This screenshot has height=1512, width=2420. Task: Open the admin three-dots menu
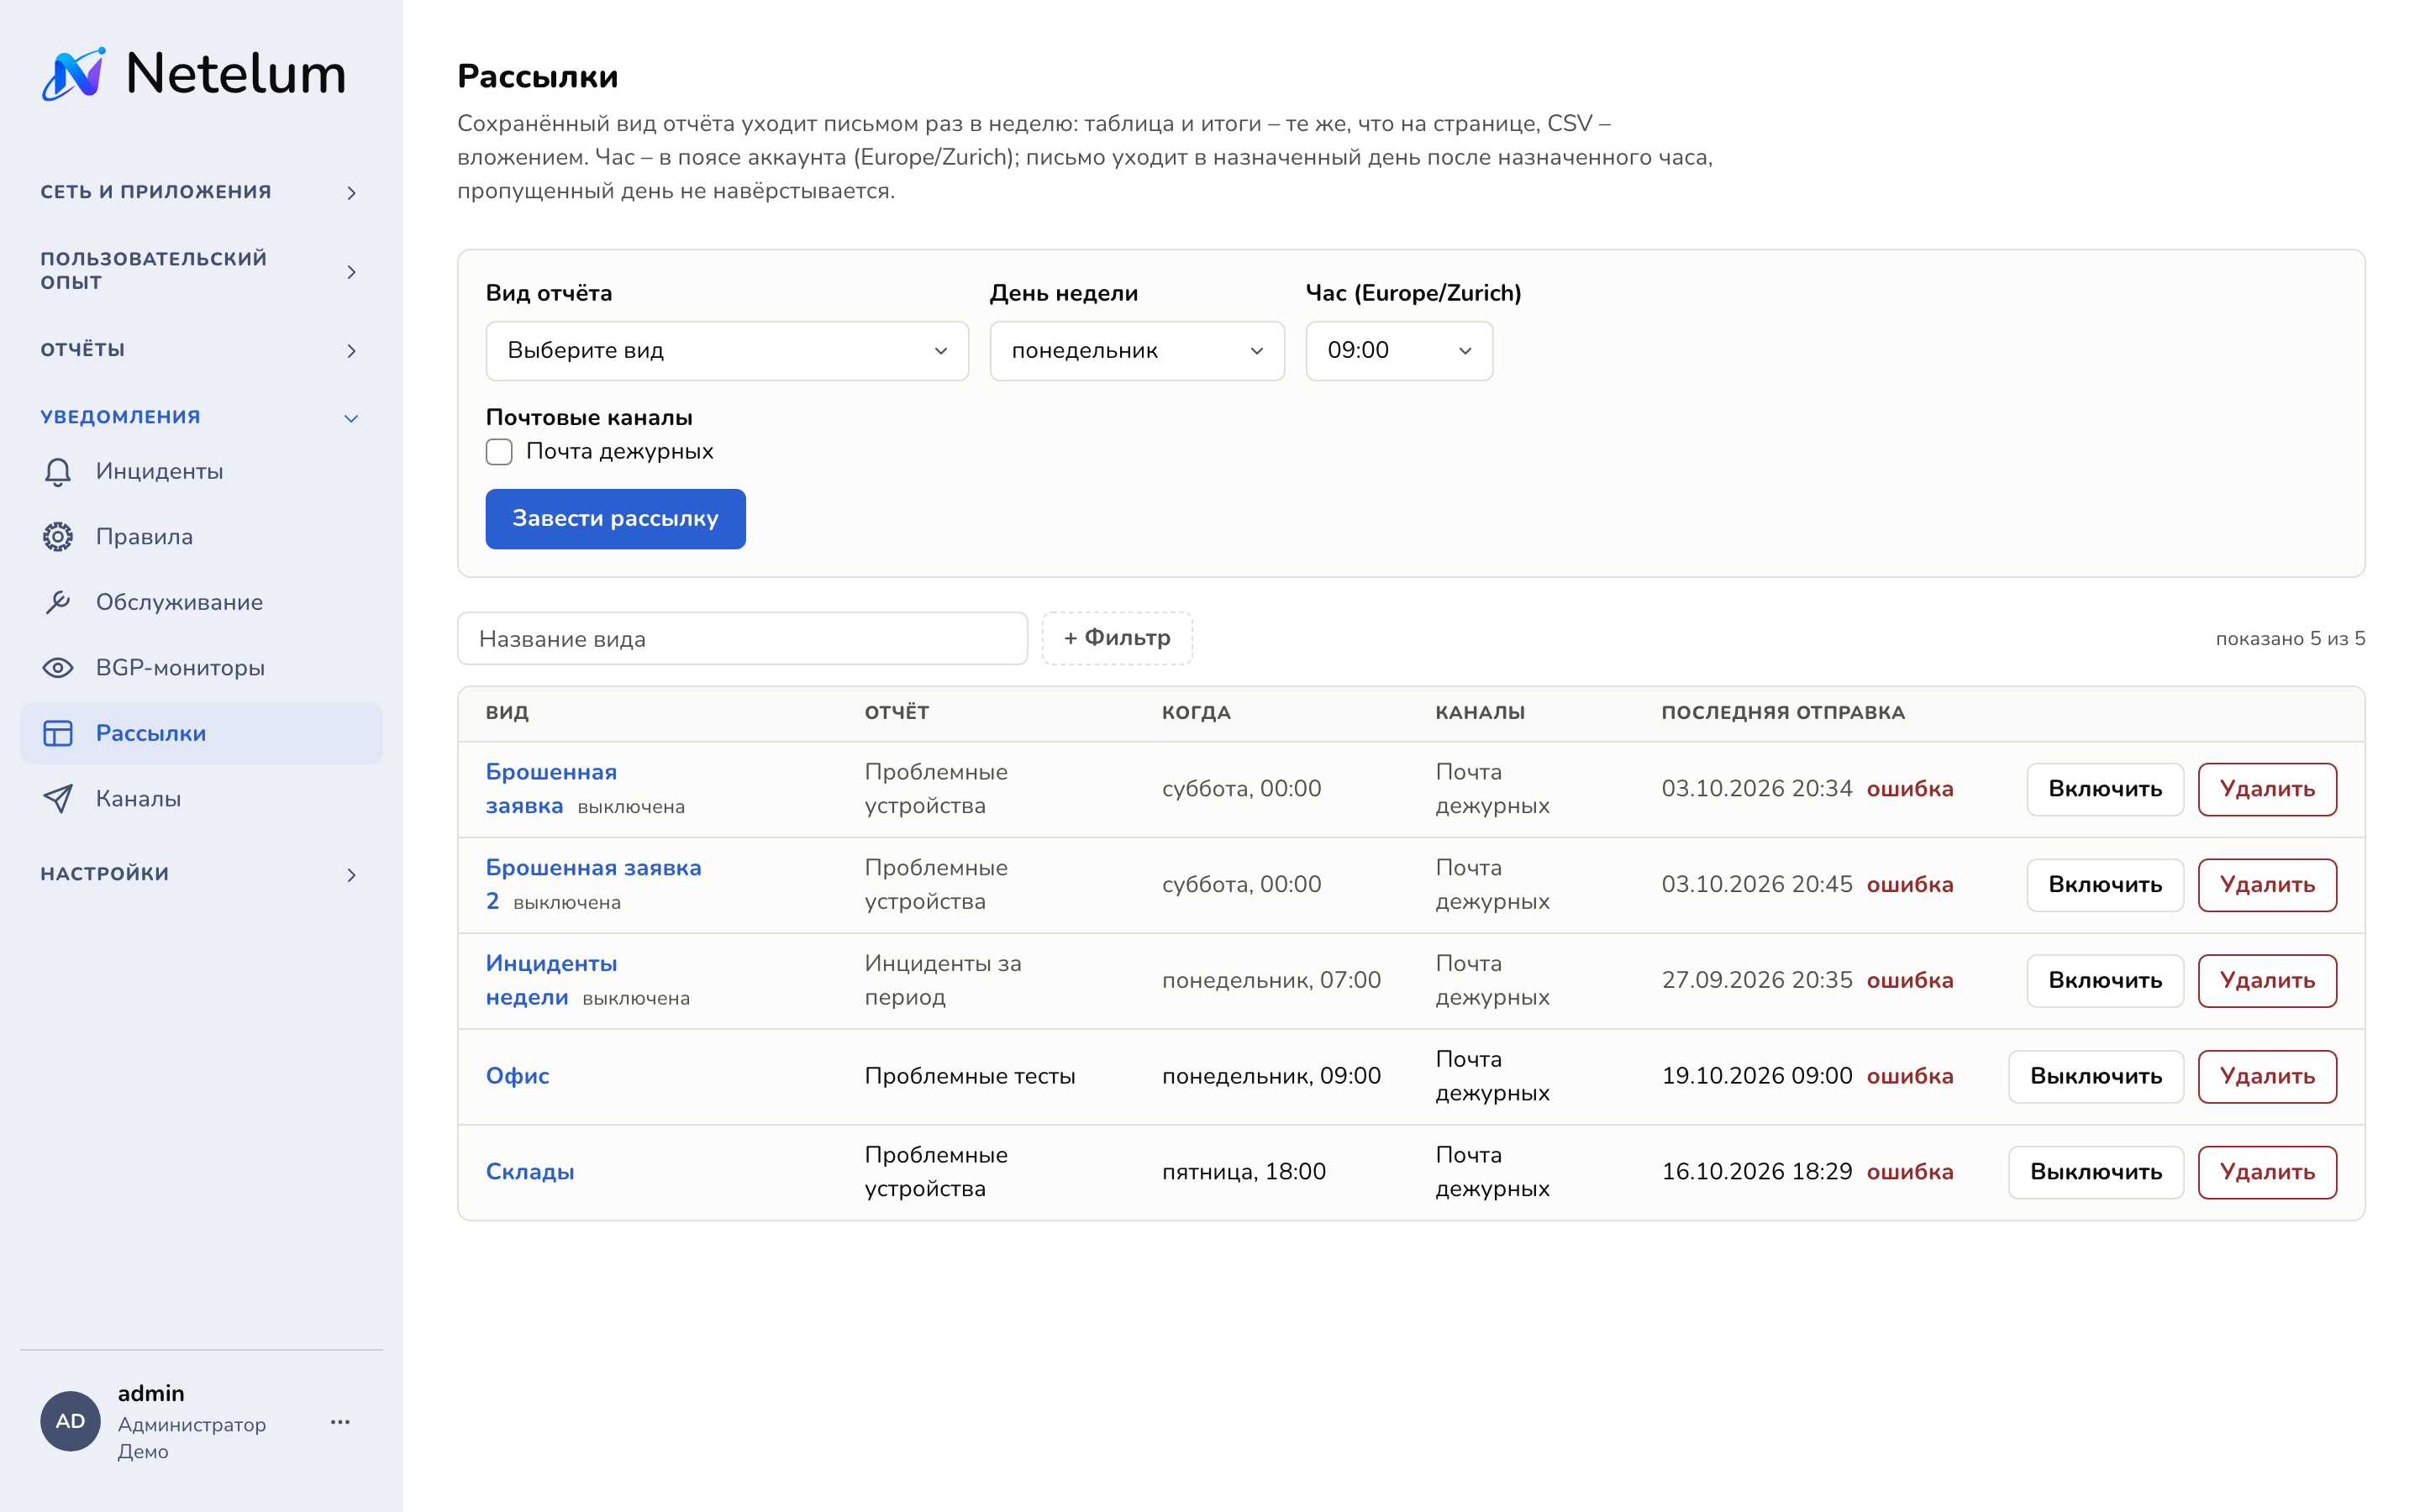click(340, 1422)
